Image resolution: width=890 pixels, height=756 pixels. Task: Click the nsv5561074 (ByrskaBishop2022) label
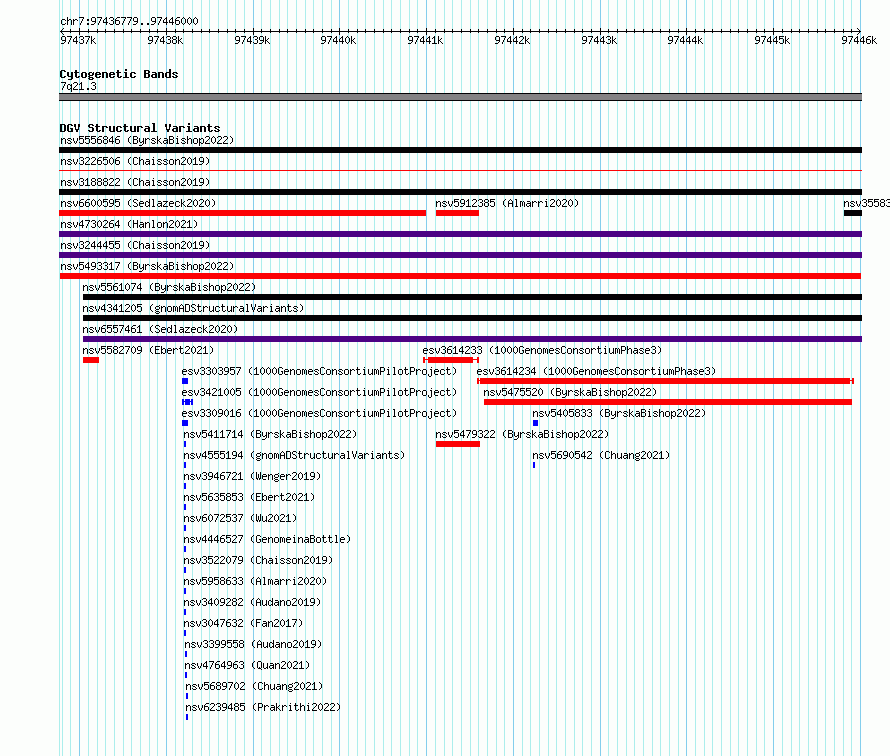169,287
